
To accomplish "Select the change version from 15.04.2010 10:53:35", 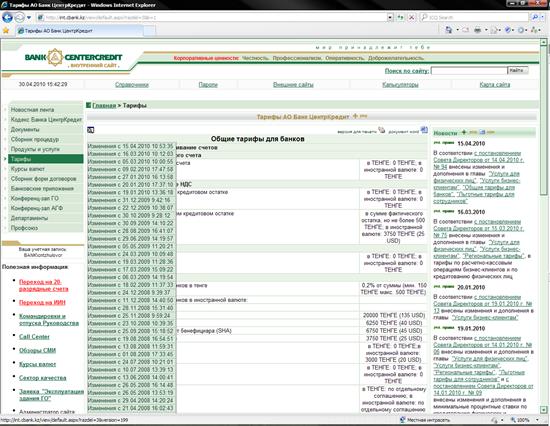I will pyautogui.click(x=131, y=146).
